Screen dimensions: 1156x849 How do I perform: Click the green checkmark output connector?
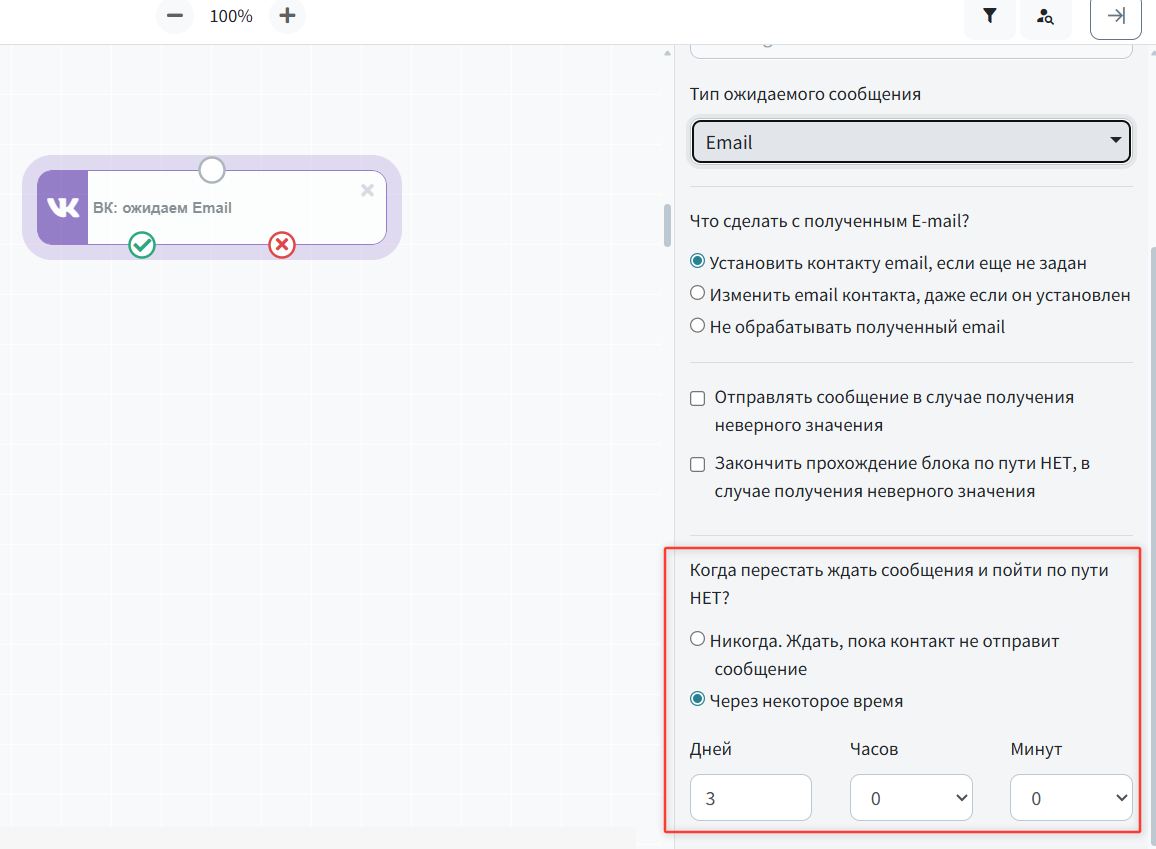point(142,244)
